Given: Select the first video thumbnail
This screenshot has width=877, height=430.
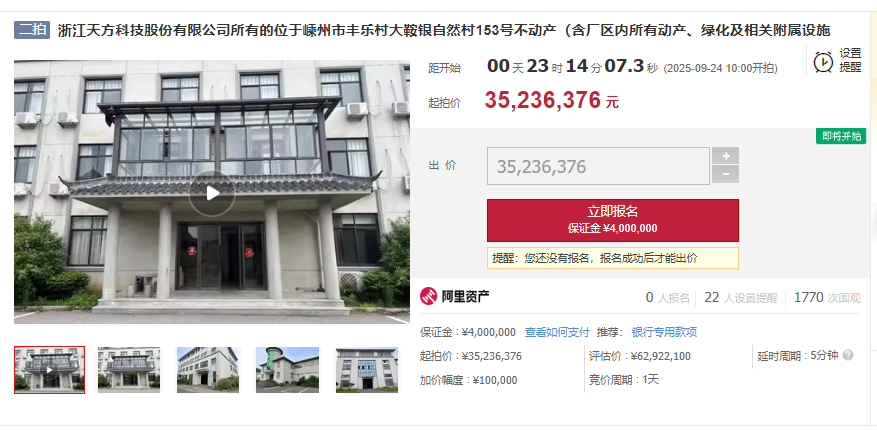Looking at the screenshot, I should (x=50, y=370).
